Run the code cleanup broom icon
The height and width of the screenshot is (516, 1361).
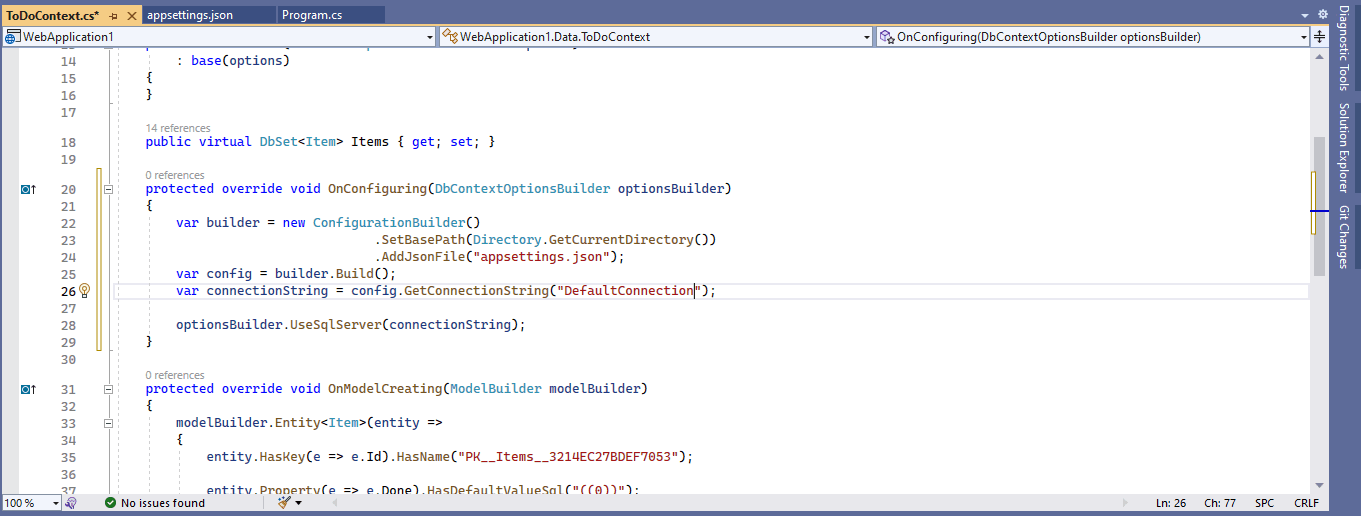(284, 503)
